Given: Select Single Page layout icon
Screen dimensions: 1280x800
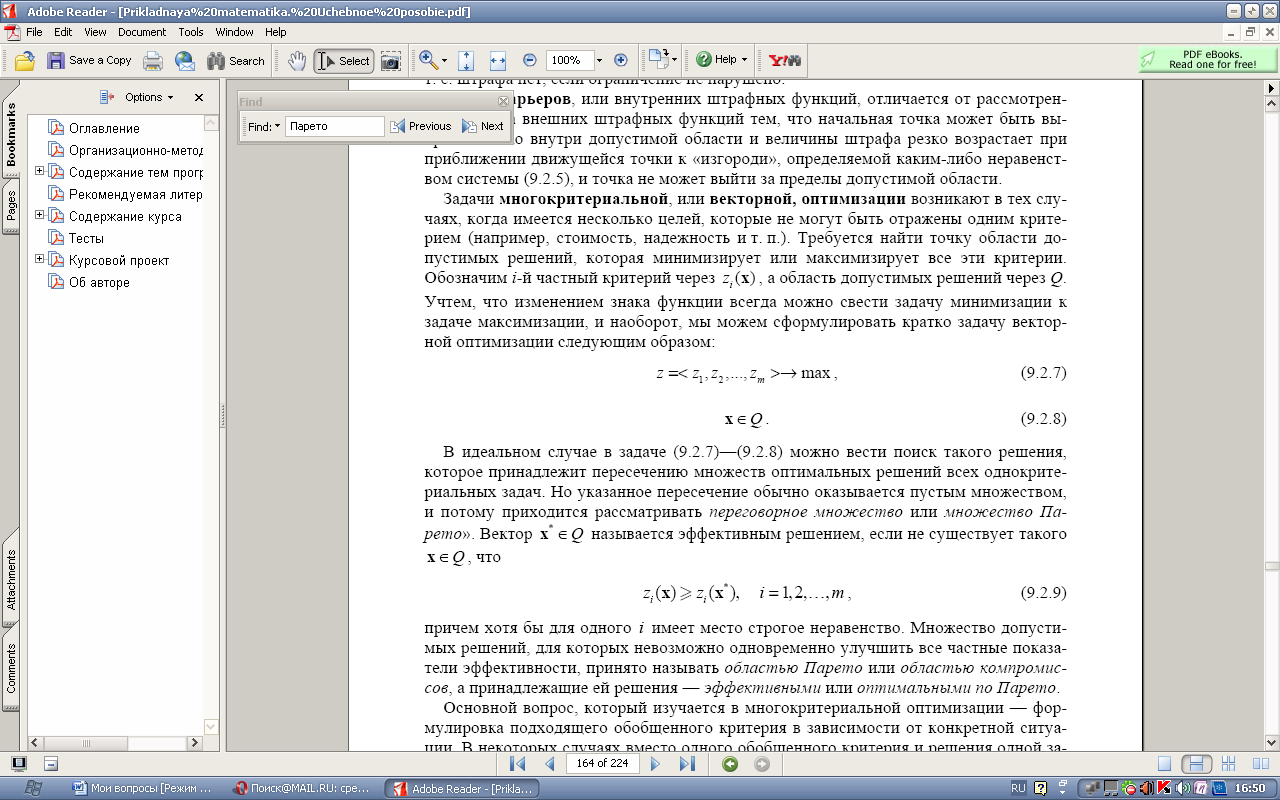Looking at the screenshot, I should point(1163,764).
